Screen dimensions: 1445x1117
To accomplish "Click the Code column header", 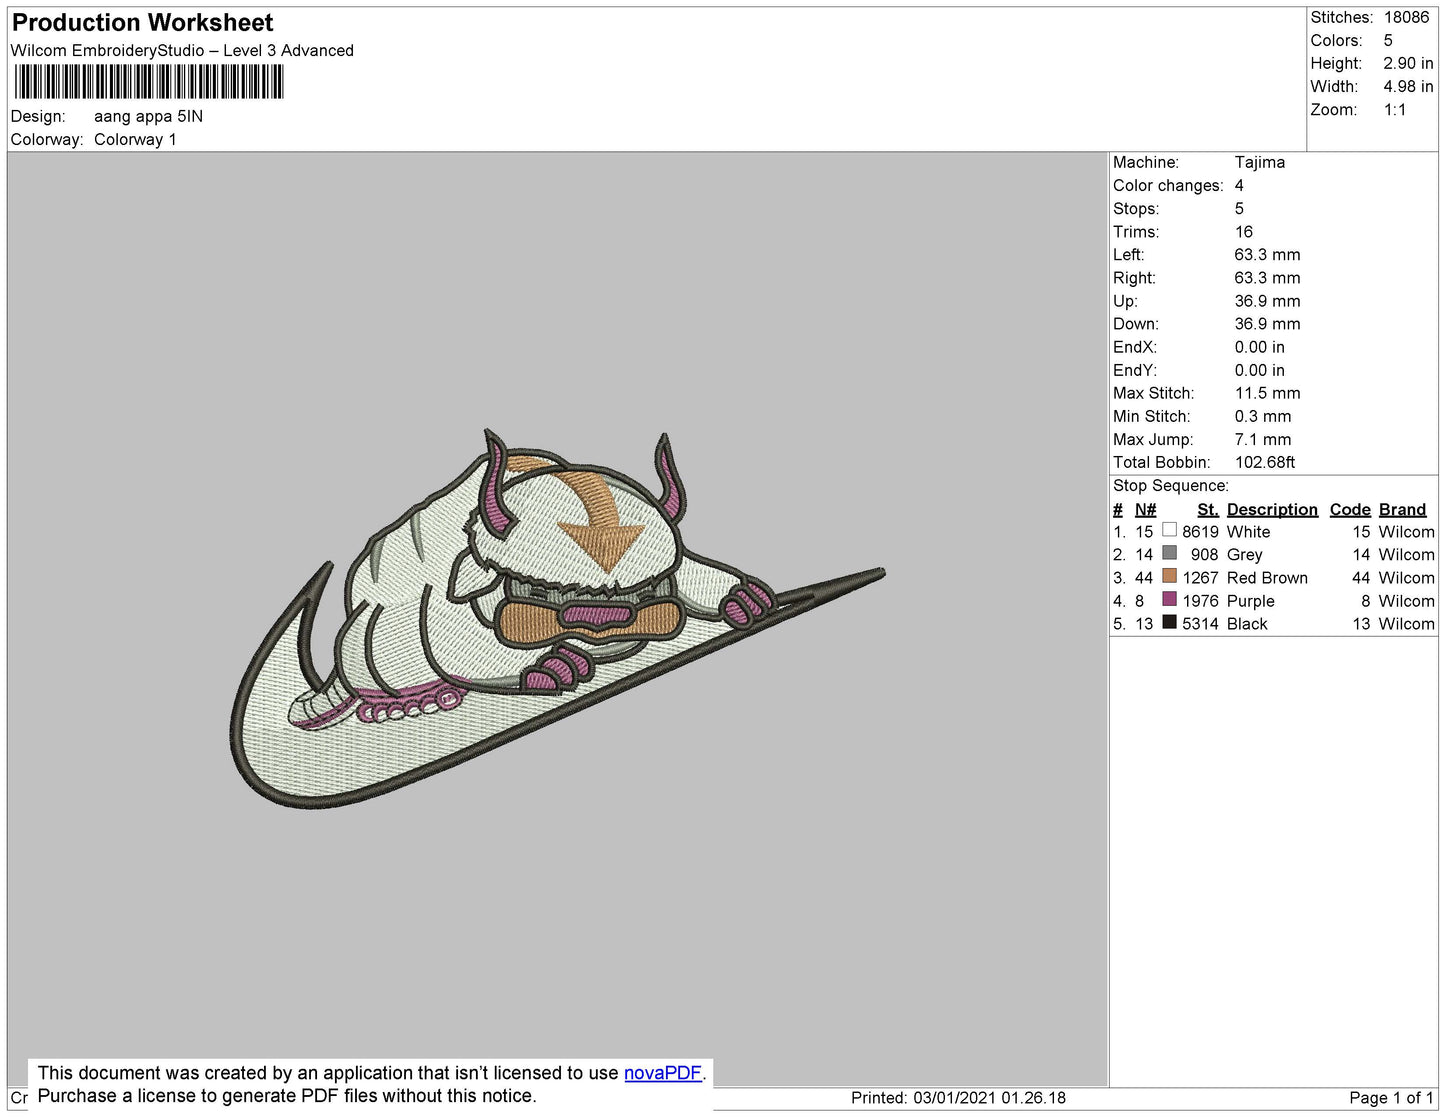I will pyautogui.click(x=1349, y=509).
